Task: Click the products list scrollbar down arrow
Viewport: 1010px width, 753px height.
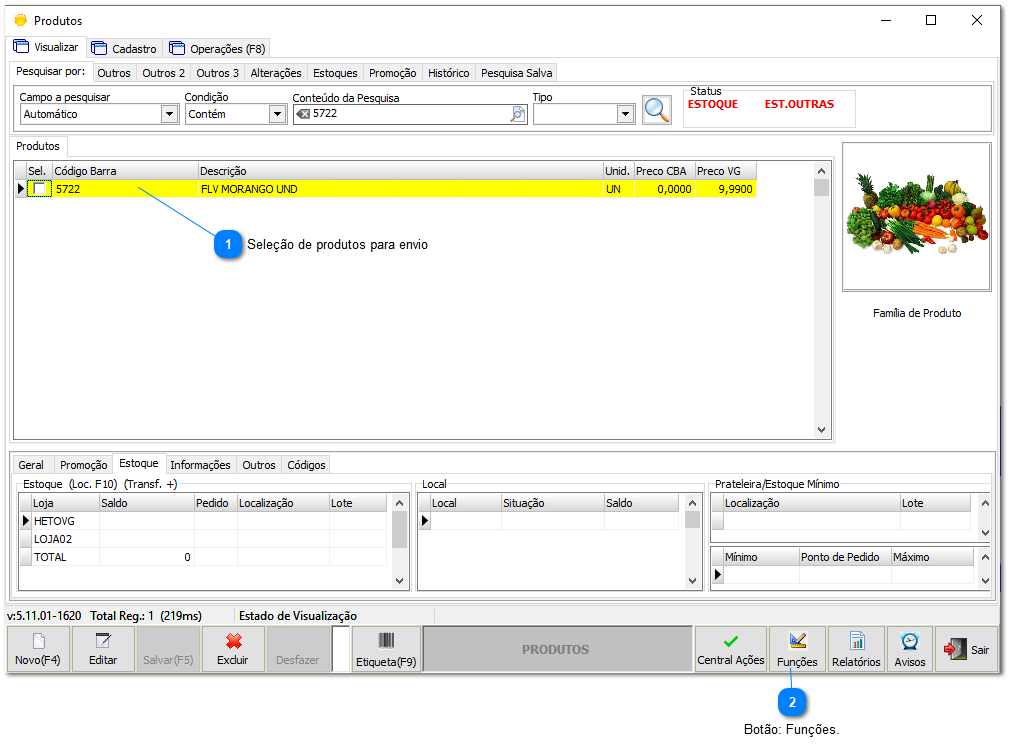Action: (x=822, y=430)
